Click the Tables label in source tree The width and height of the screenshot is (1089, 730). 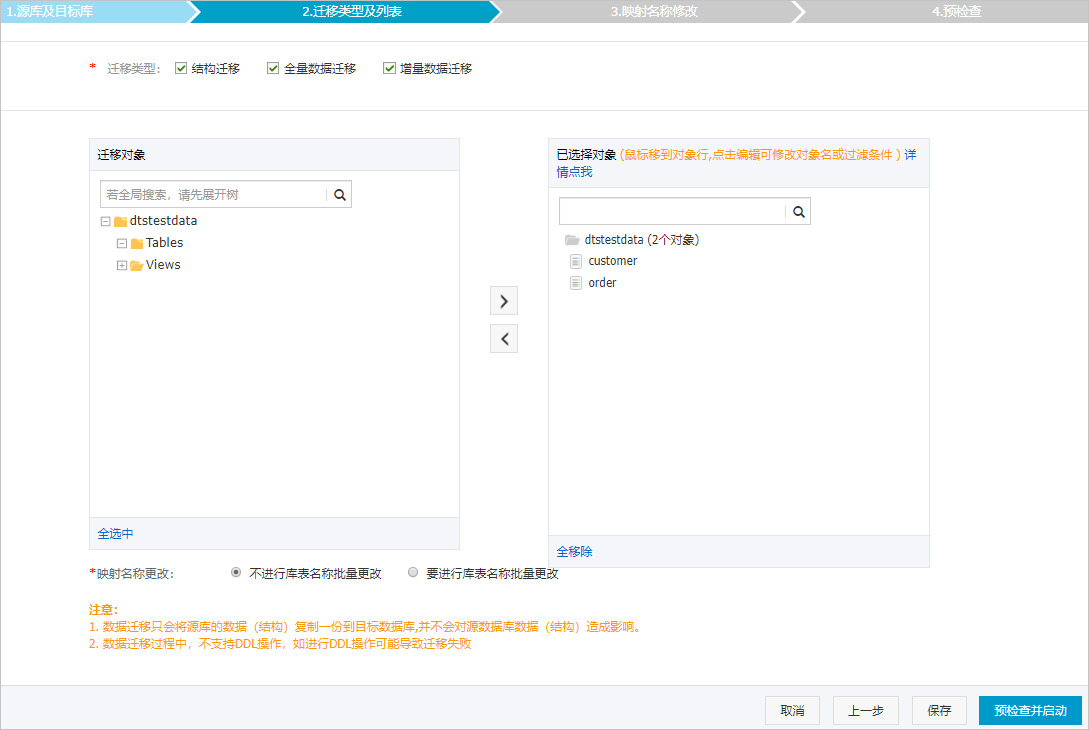click(x=165, y=243)
